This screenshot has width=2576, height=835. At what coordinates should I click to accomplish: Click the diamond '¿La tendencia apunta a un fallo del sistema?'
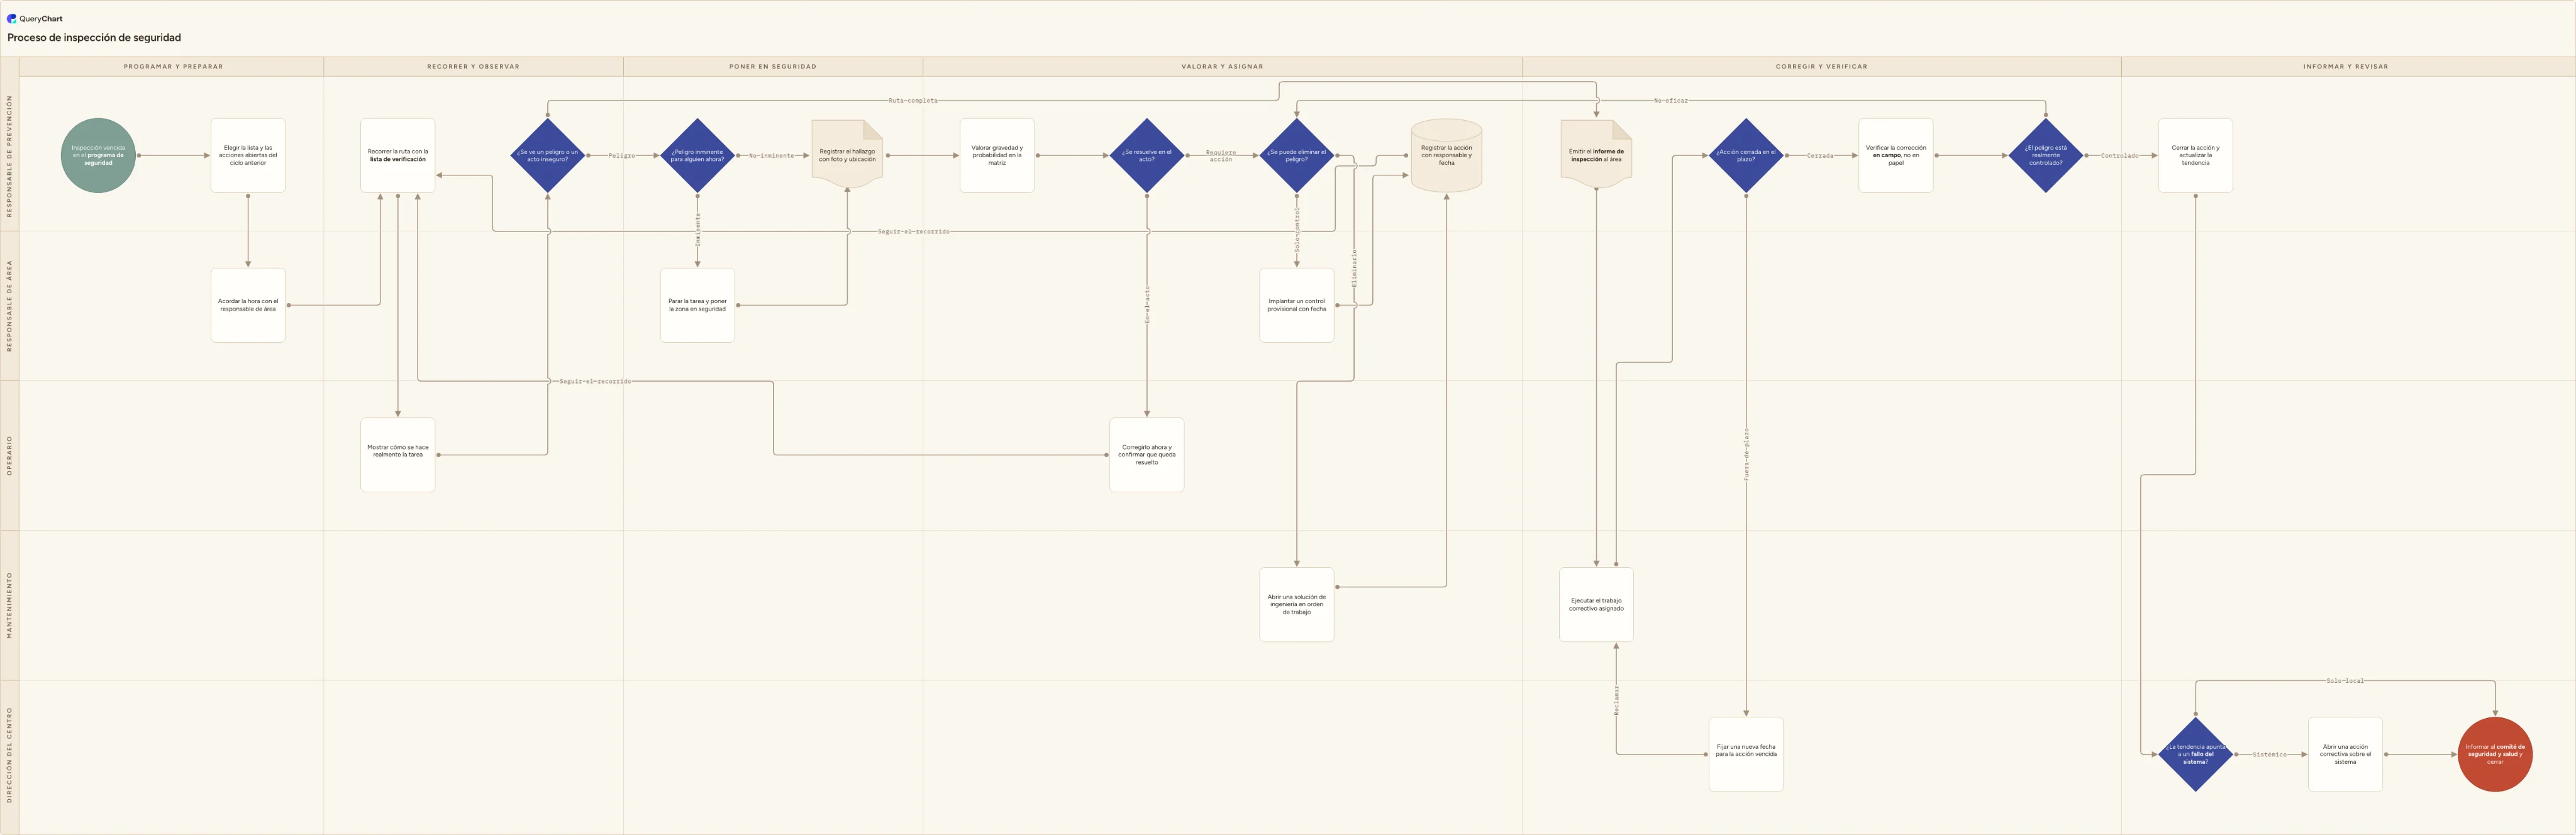tap(2196, 755)
